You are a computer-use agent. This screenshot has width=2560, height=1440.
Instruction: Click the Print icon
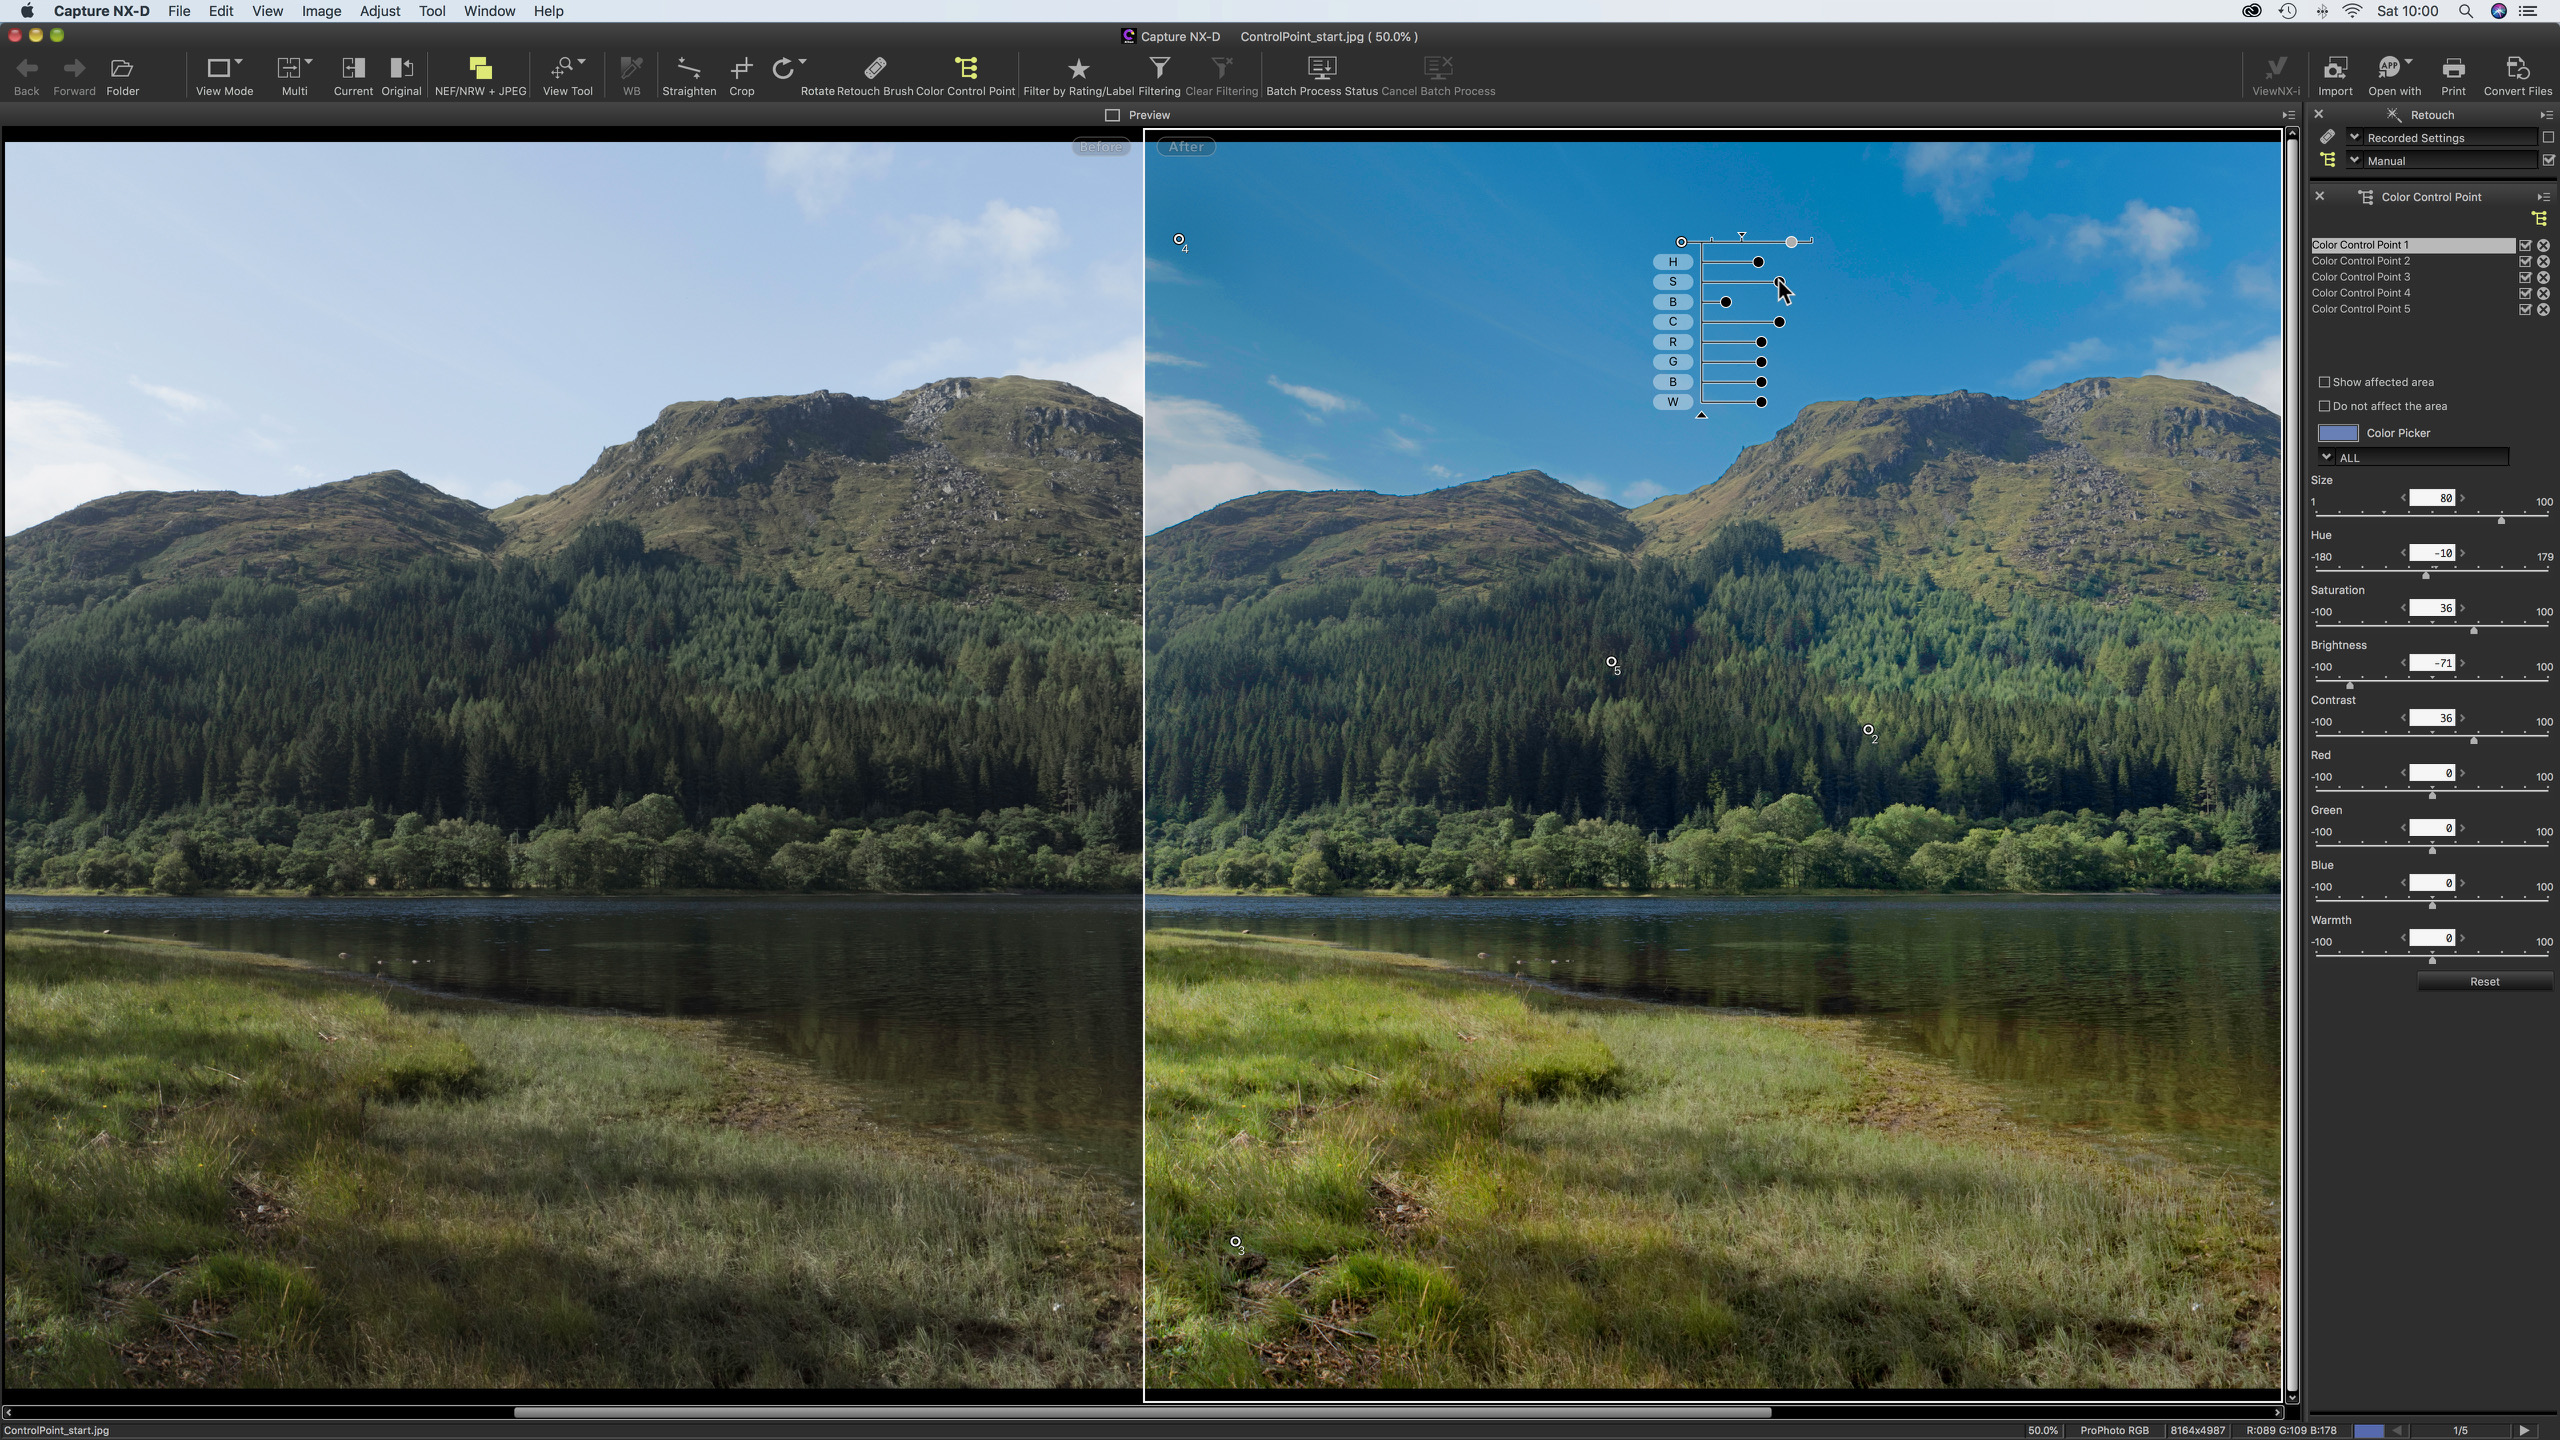click(2453, 68)
